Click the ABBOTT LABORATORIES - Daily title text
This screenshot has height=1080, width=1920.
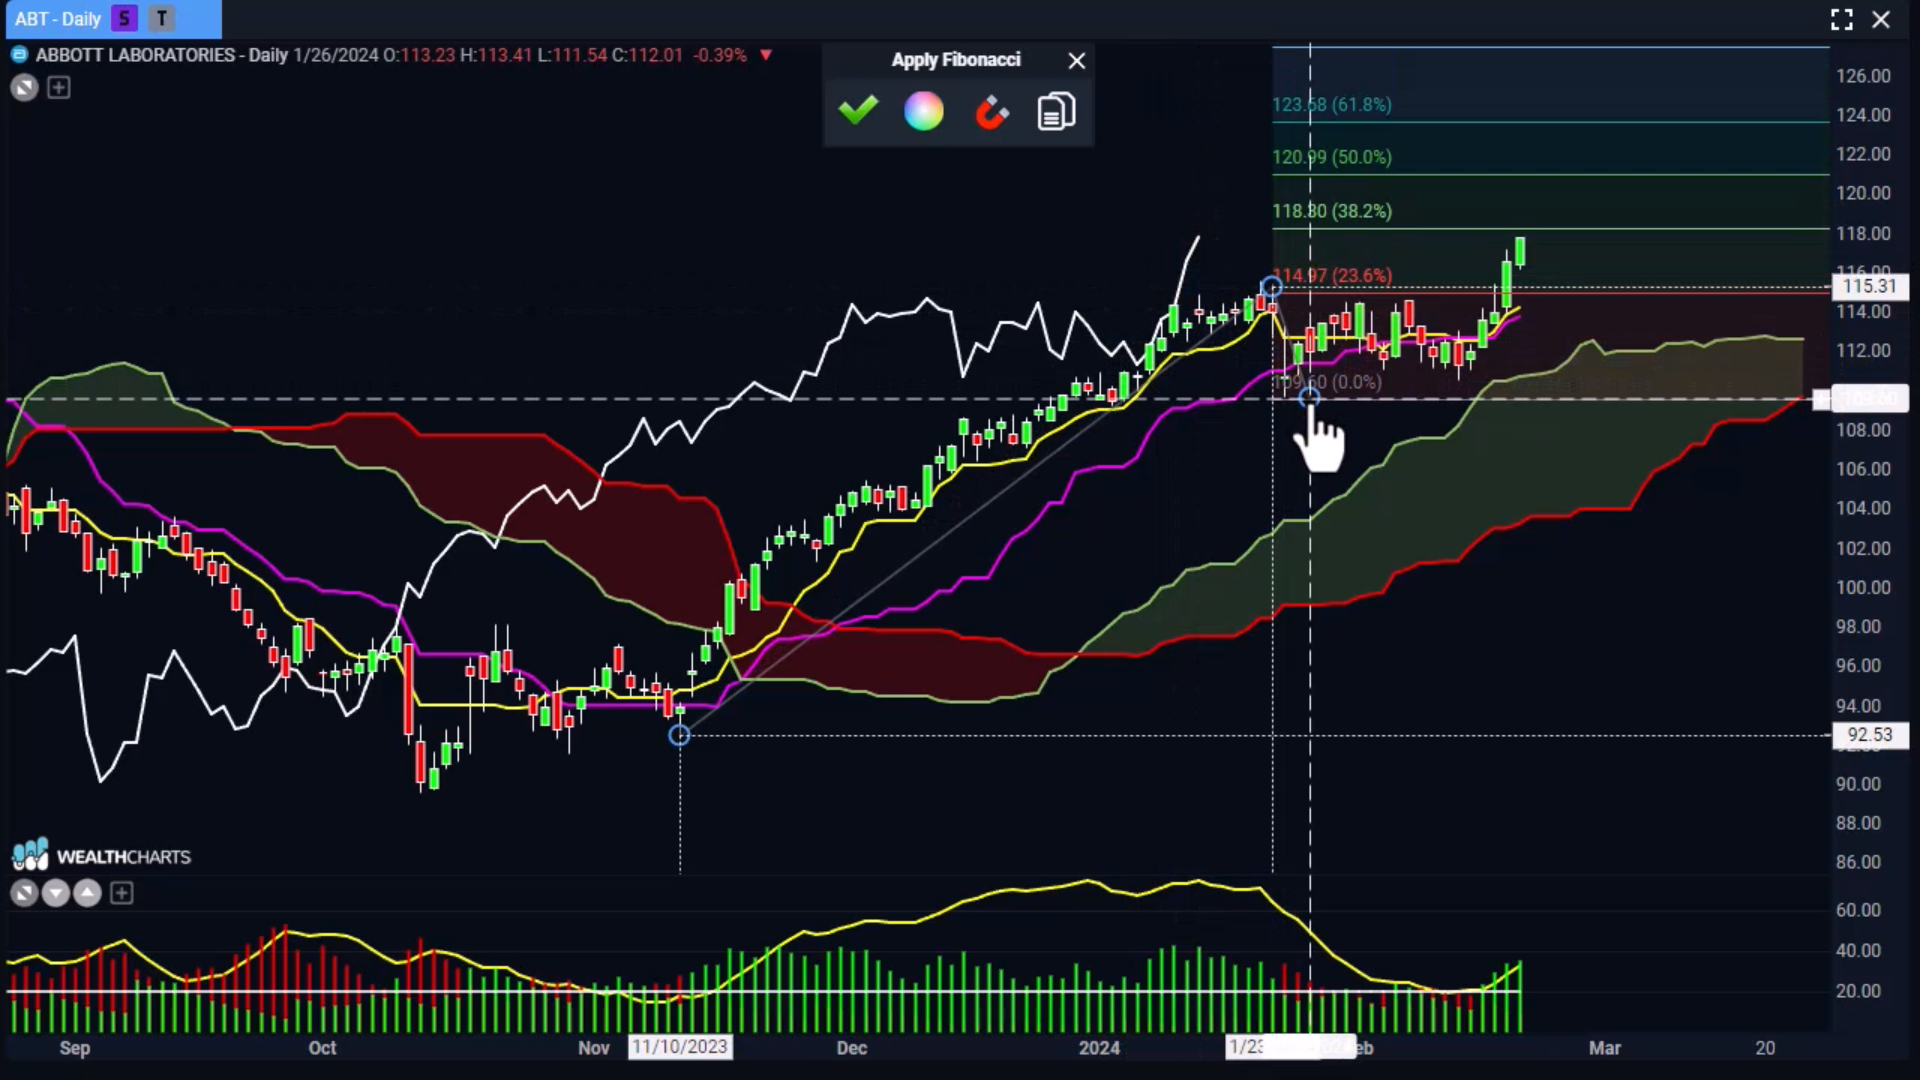point(162,55)
